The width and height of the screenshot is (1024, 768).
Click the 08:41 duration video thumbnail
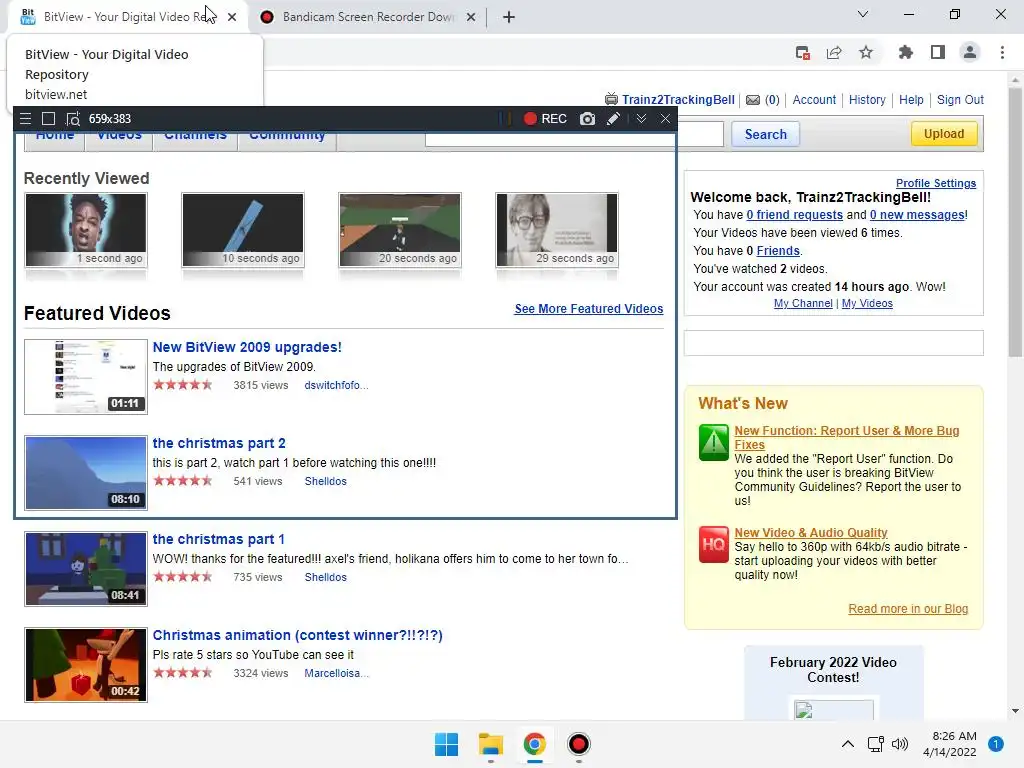coord(86,569)
